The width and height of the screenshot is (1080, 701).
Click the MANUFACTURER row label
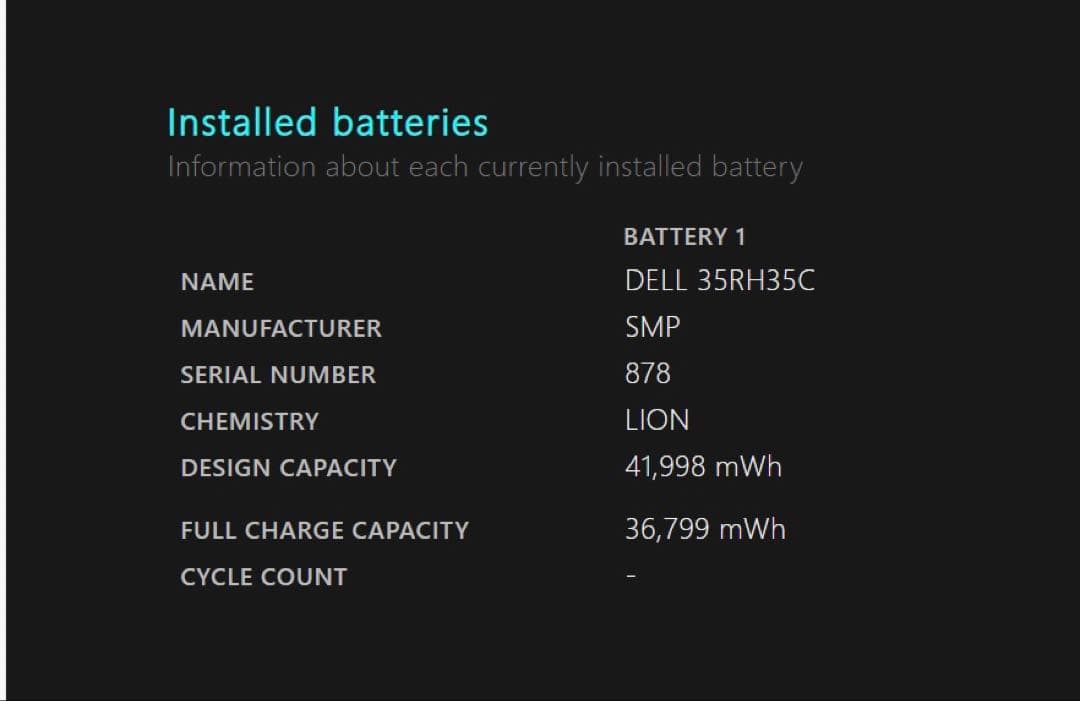[x=281, y=328]
